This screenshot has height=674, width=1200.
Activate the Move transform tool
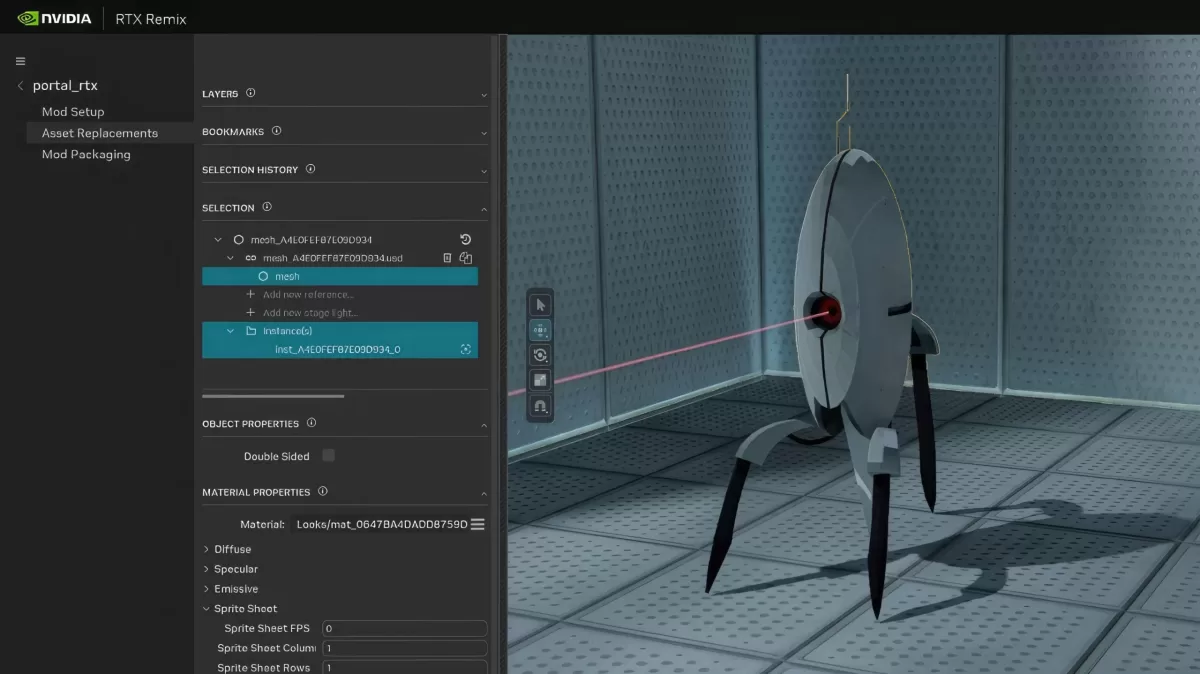540,330
